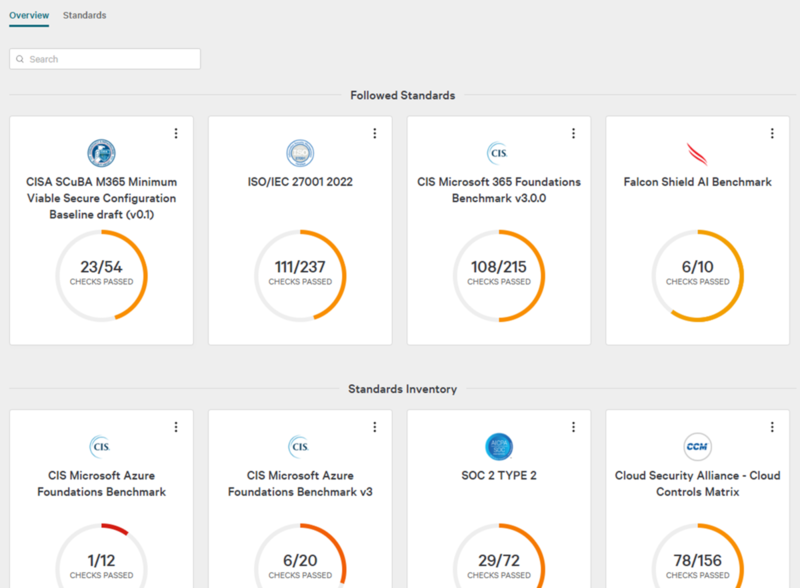Image resolution: width=800 pixels, height=588 pixels.
Task: Click the CISA seal logo icon
Action: tap(102, 153)
